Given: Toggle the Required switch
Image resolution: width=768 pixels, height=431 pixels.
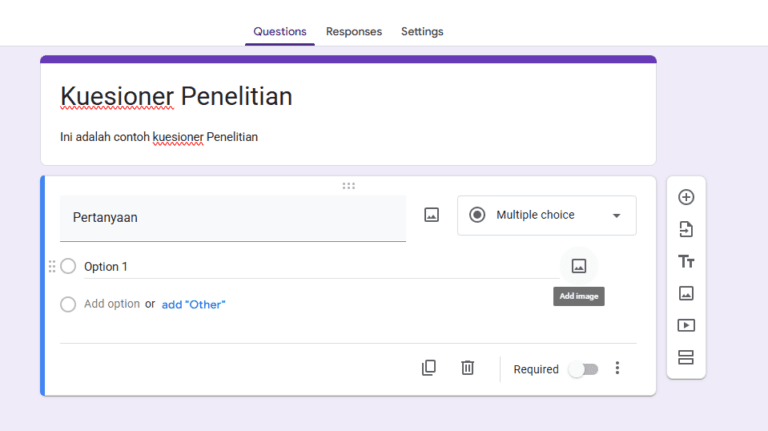Looking at the screenshot, I should [583, 369].
